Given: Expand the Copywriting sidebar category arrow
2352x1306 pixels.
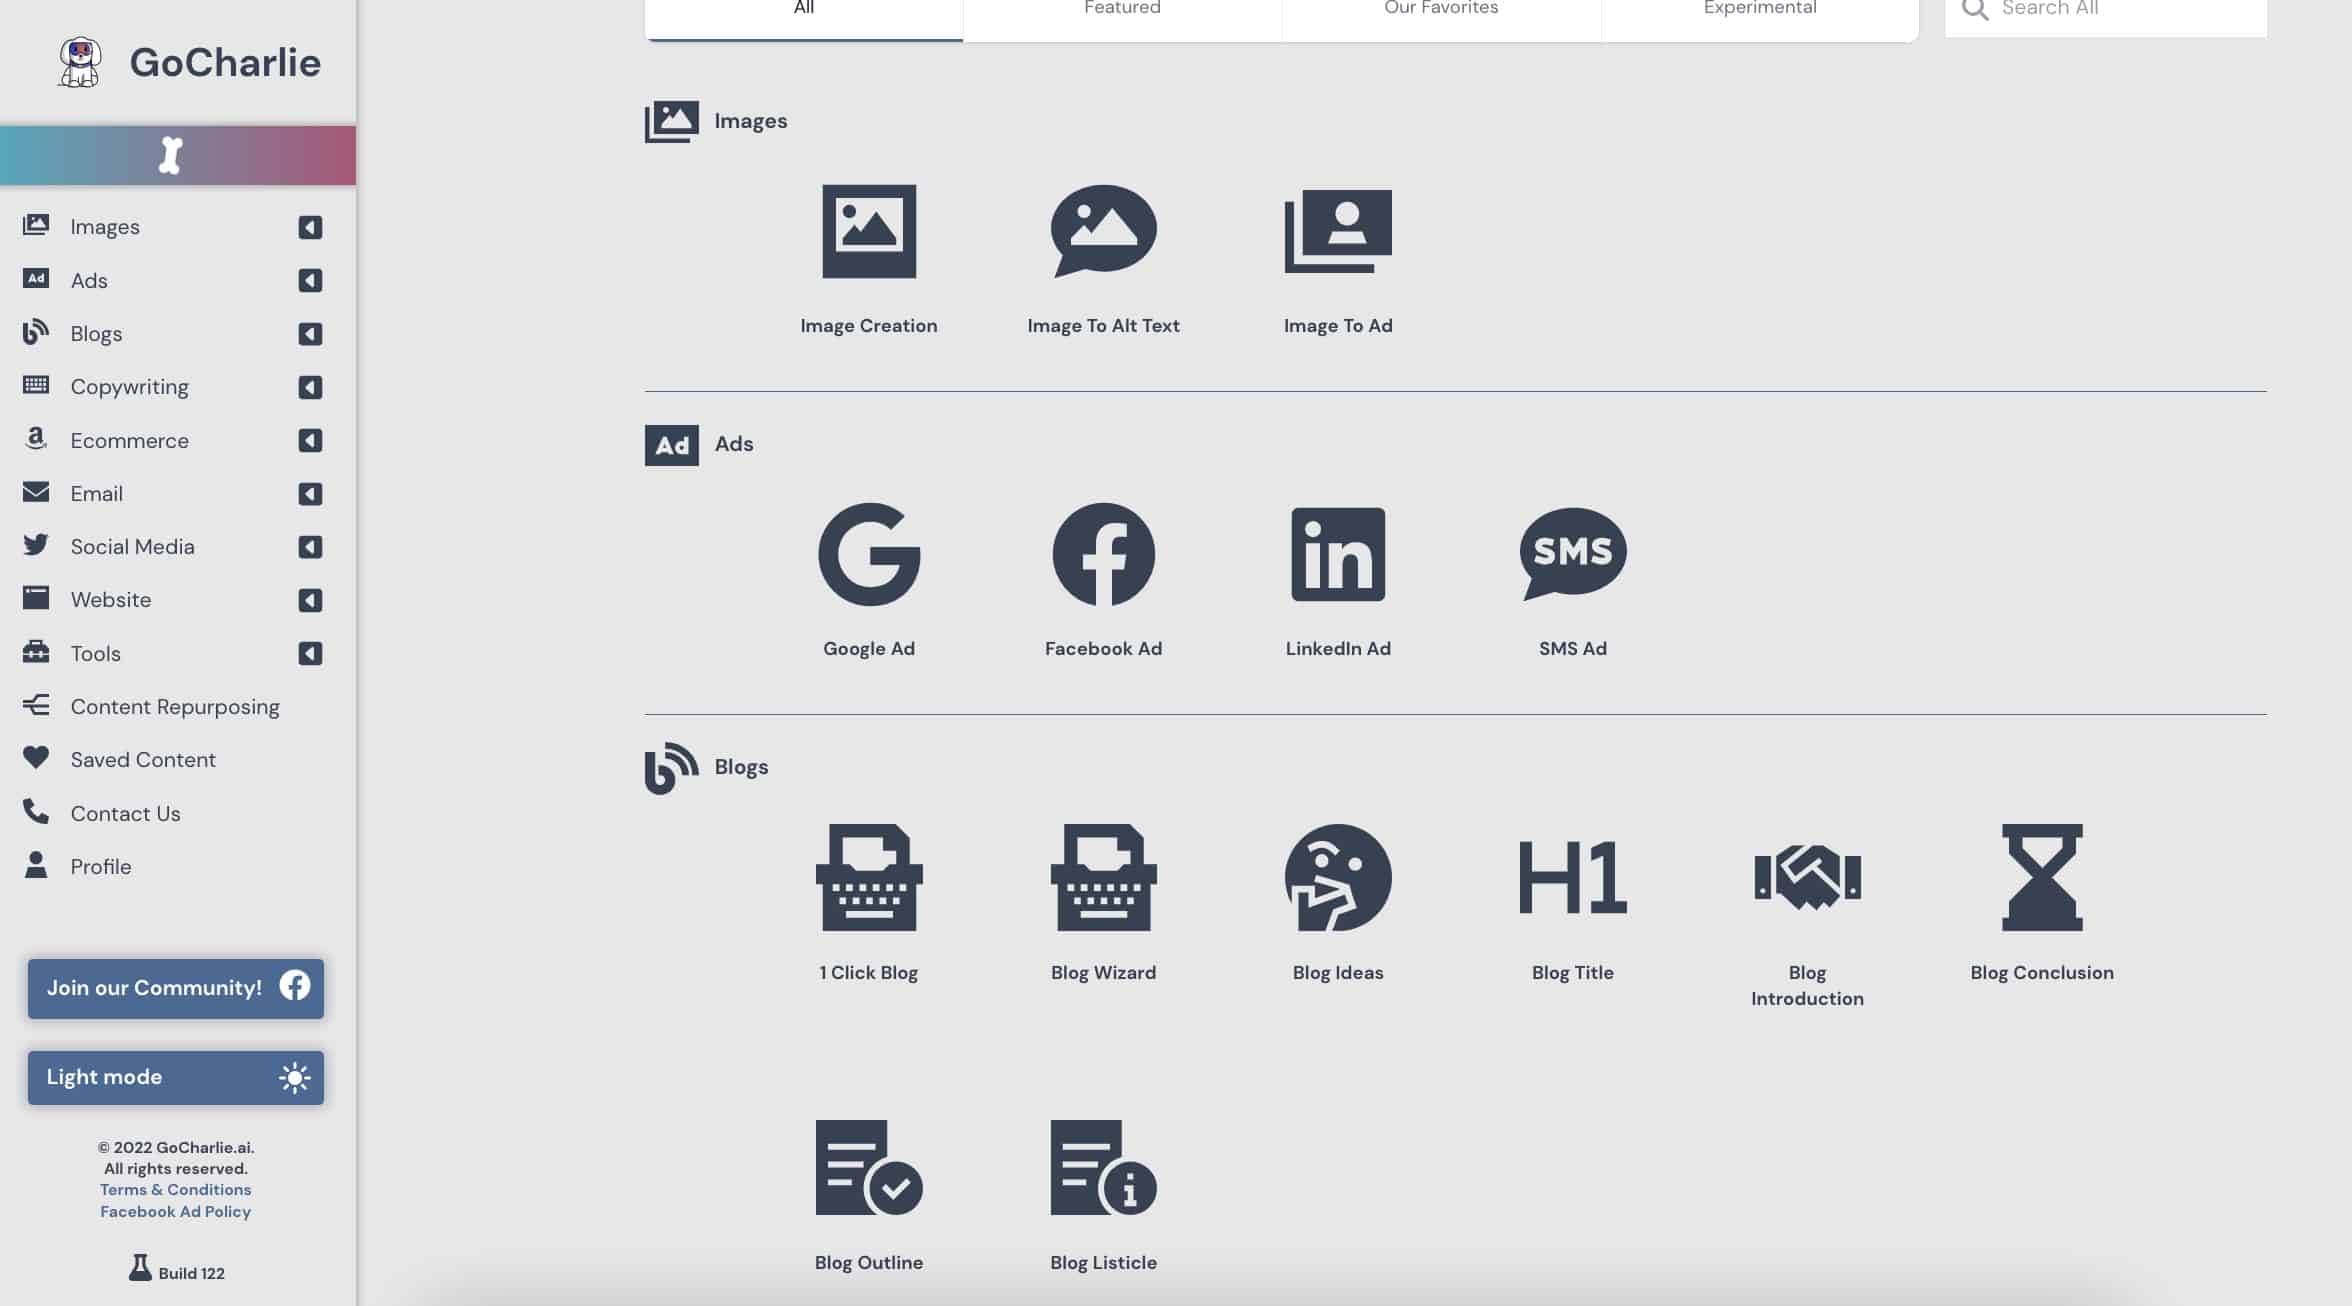Looking at the screenshot, I should click(x=310, y=387).
